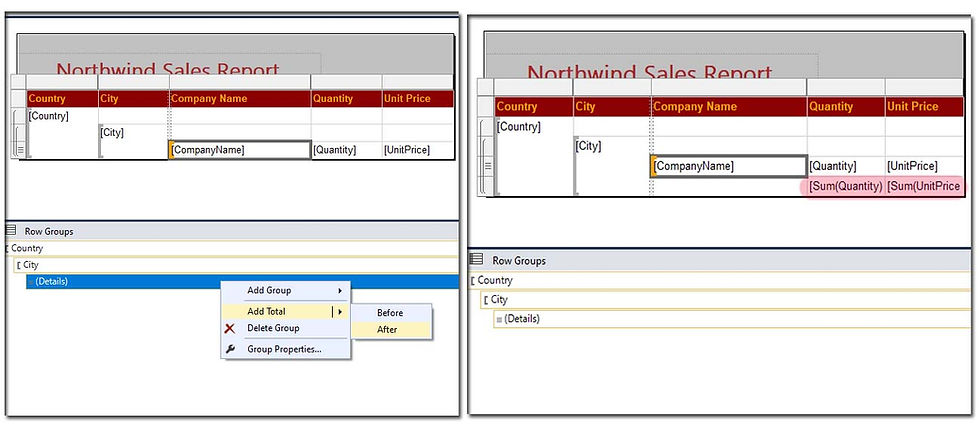
Task: Click the Quantity header in left report
Action: pyautogui.click(x=346, y=99)
